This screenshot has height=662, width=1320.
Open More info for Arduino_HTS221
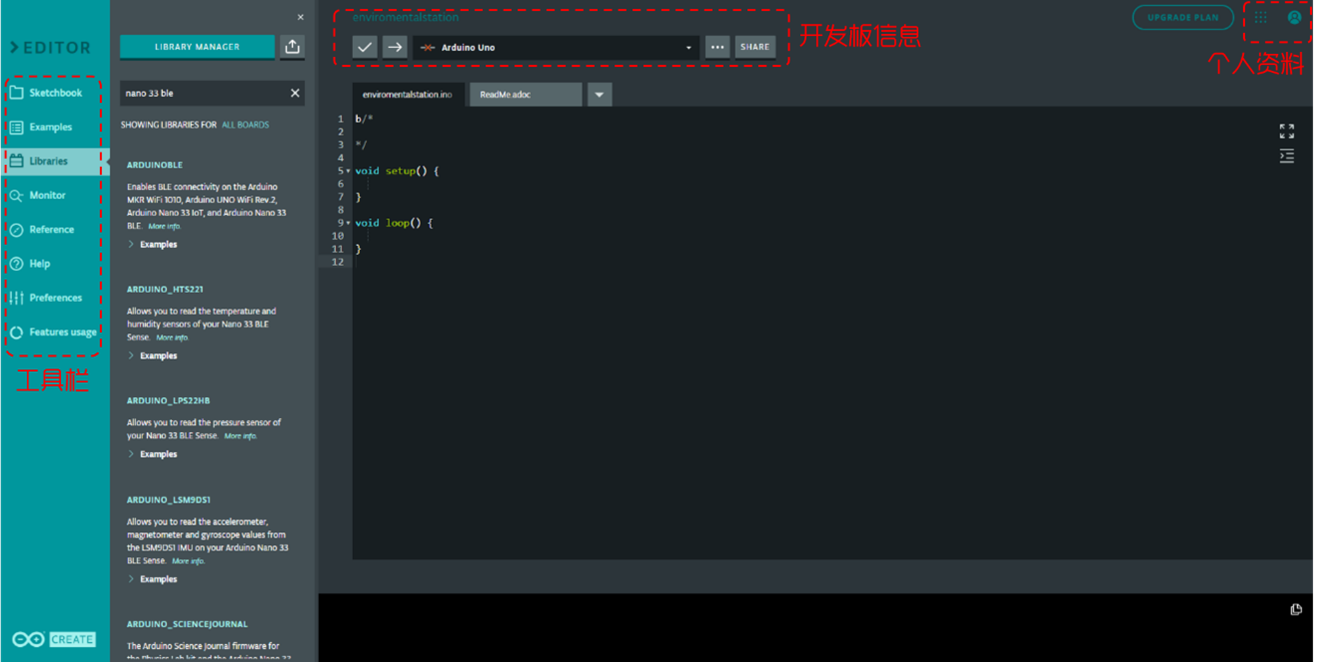tap(172, 338)
